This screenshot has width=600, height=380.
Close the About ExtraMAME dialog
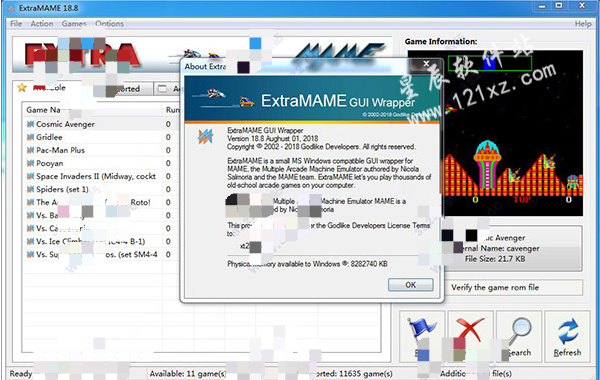(426, 64)
